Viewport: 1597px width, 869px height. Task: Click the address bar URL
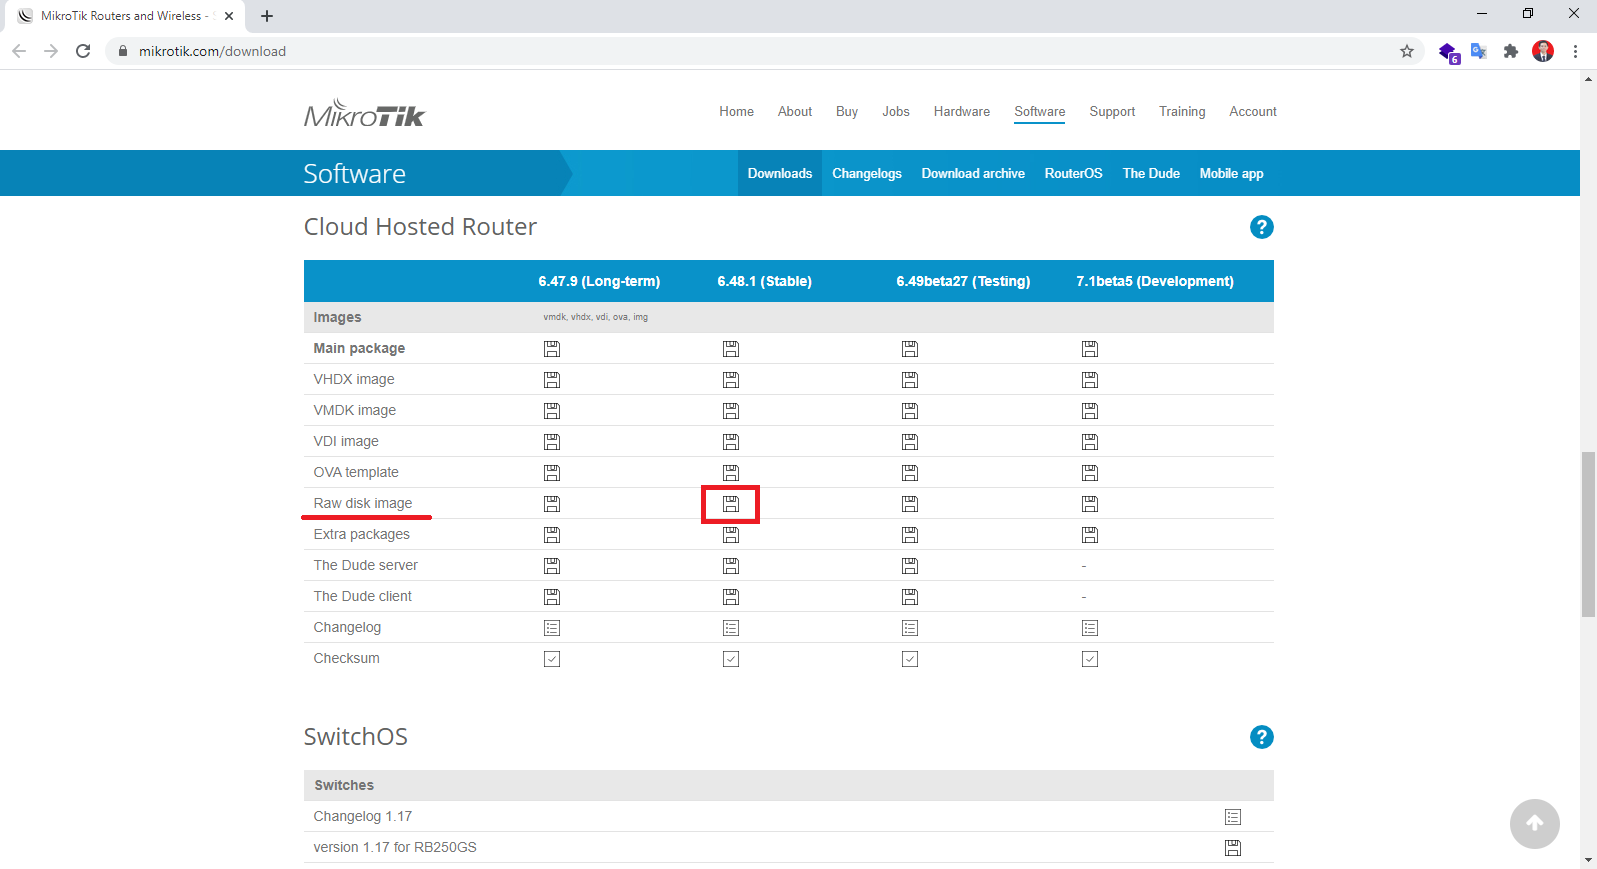[212, 51]
